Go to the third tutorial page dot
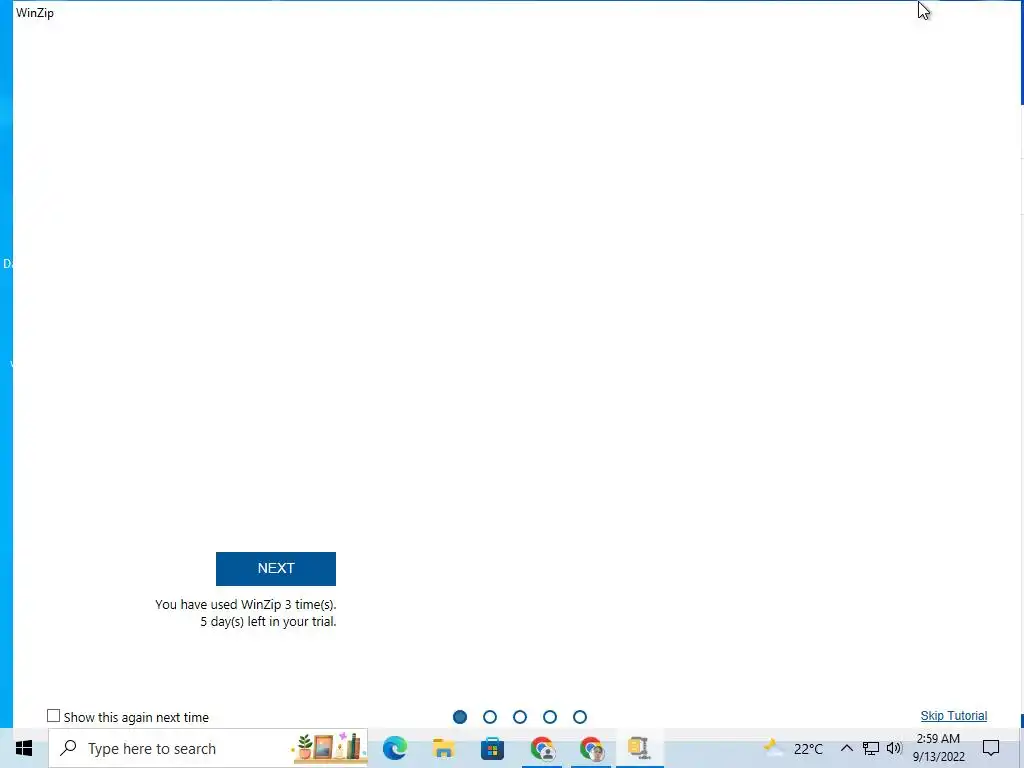 click(x=520, y=716)
